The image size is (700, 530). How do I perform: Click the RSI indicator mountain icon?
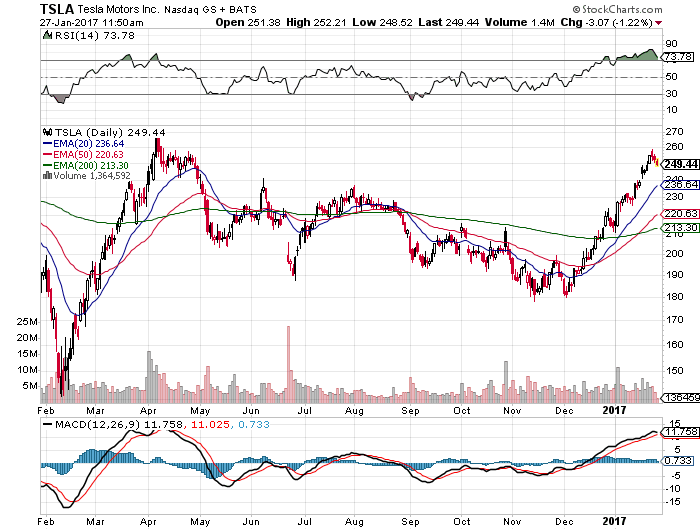click(x=47, y=35)
